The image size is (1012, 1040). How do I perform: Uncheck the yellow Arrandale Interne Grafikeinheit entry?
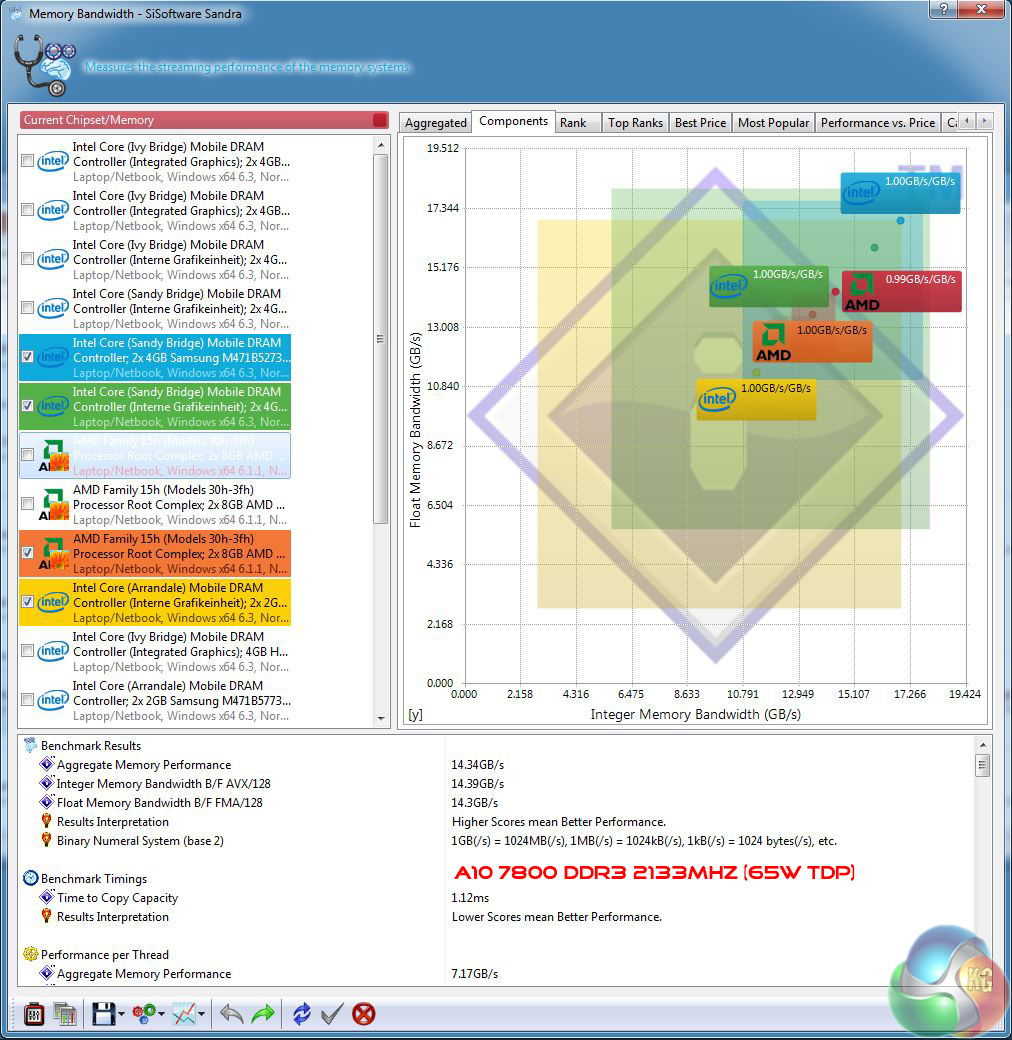(27, 602)
